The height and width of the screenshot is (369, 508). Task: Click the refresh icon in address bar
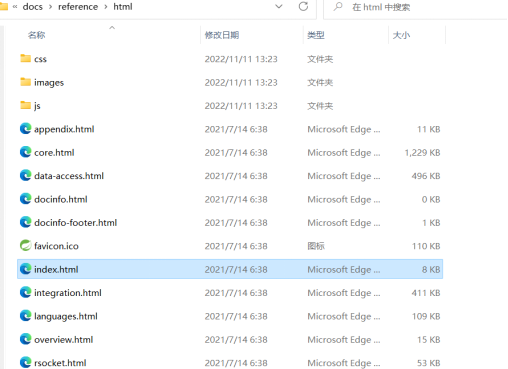pyautogui.click(x=303, y=6)
